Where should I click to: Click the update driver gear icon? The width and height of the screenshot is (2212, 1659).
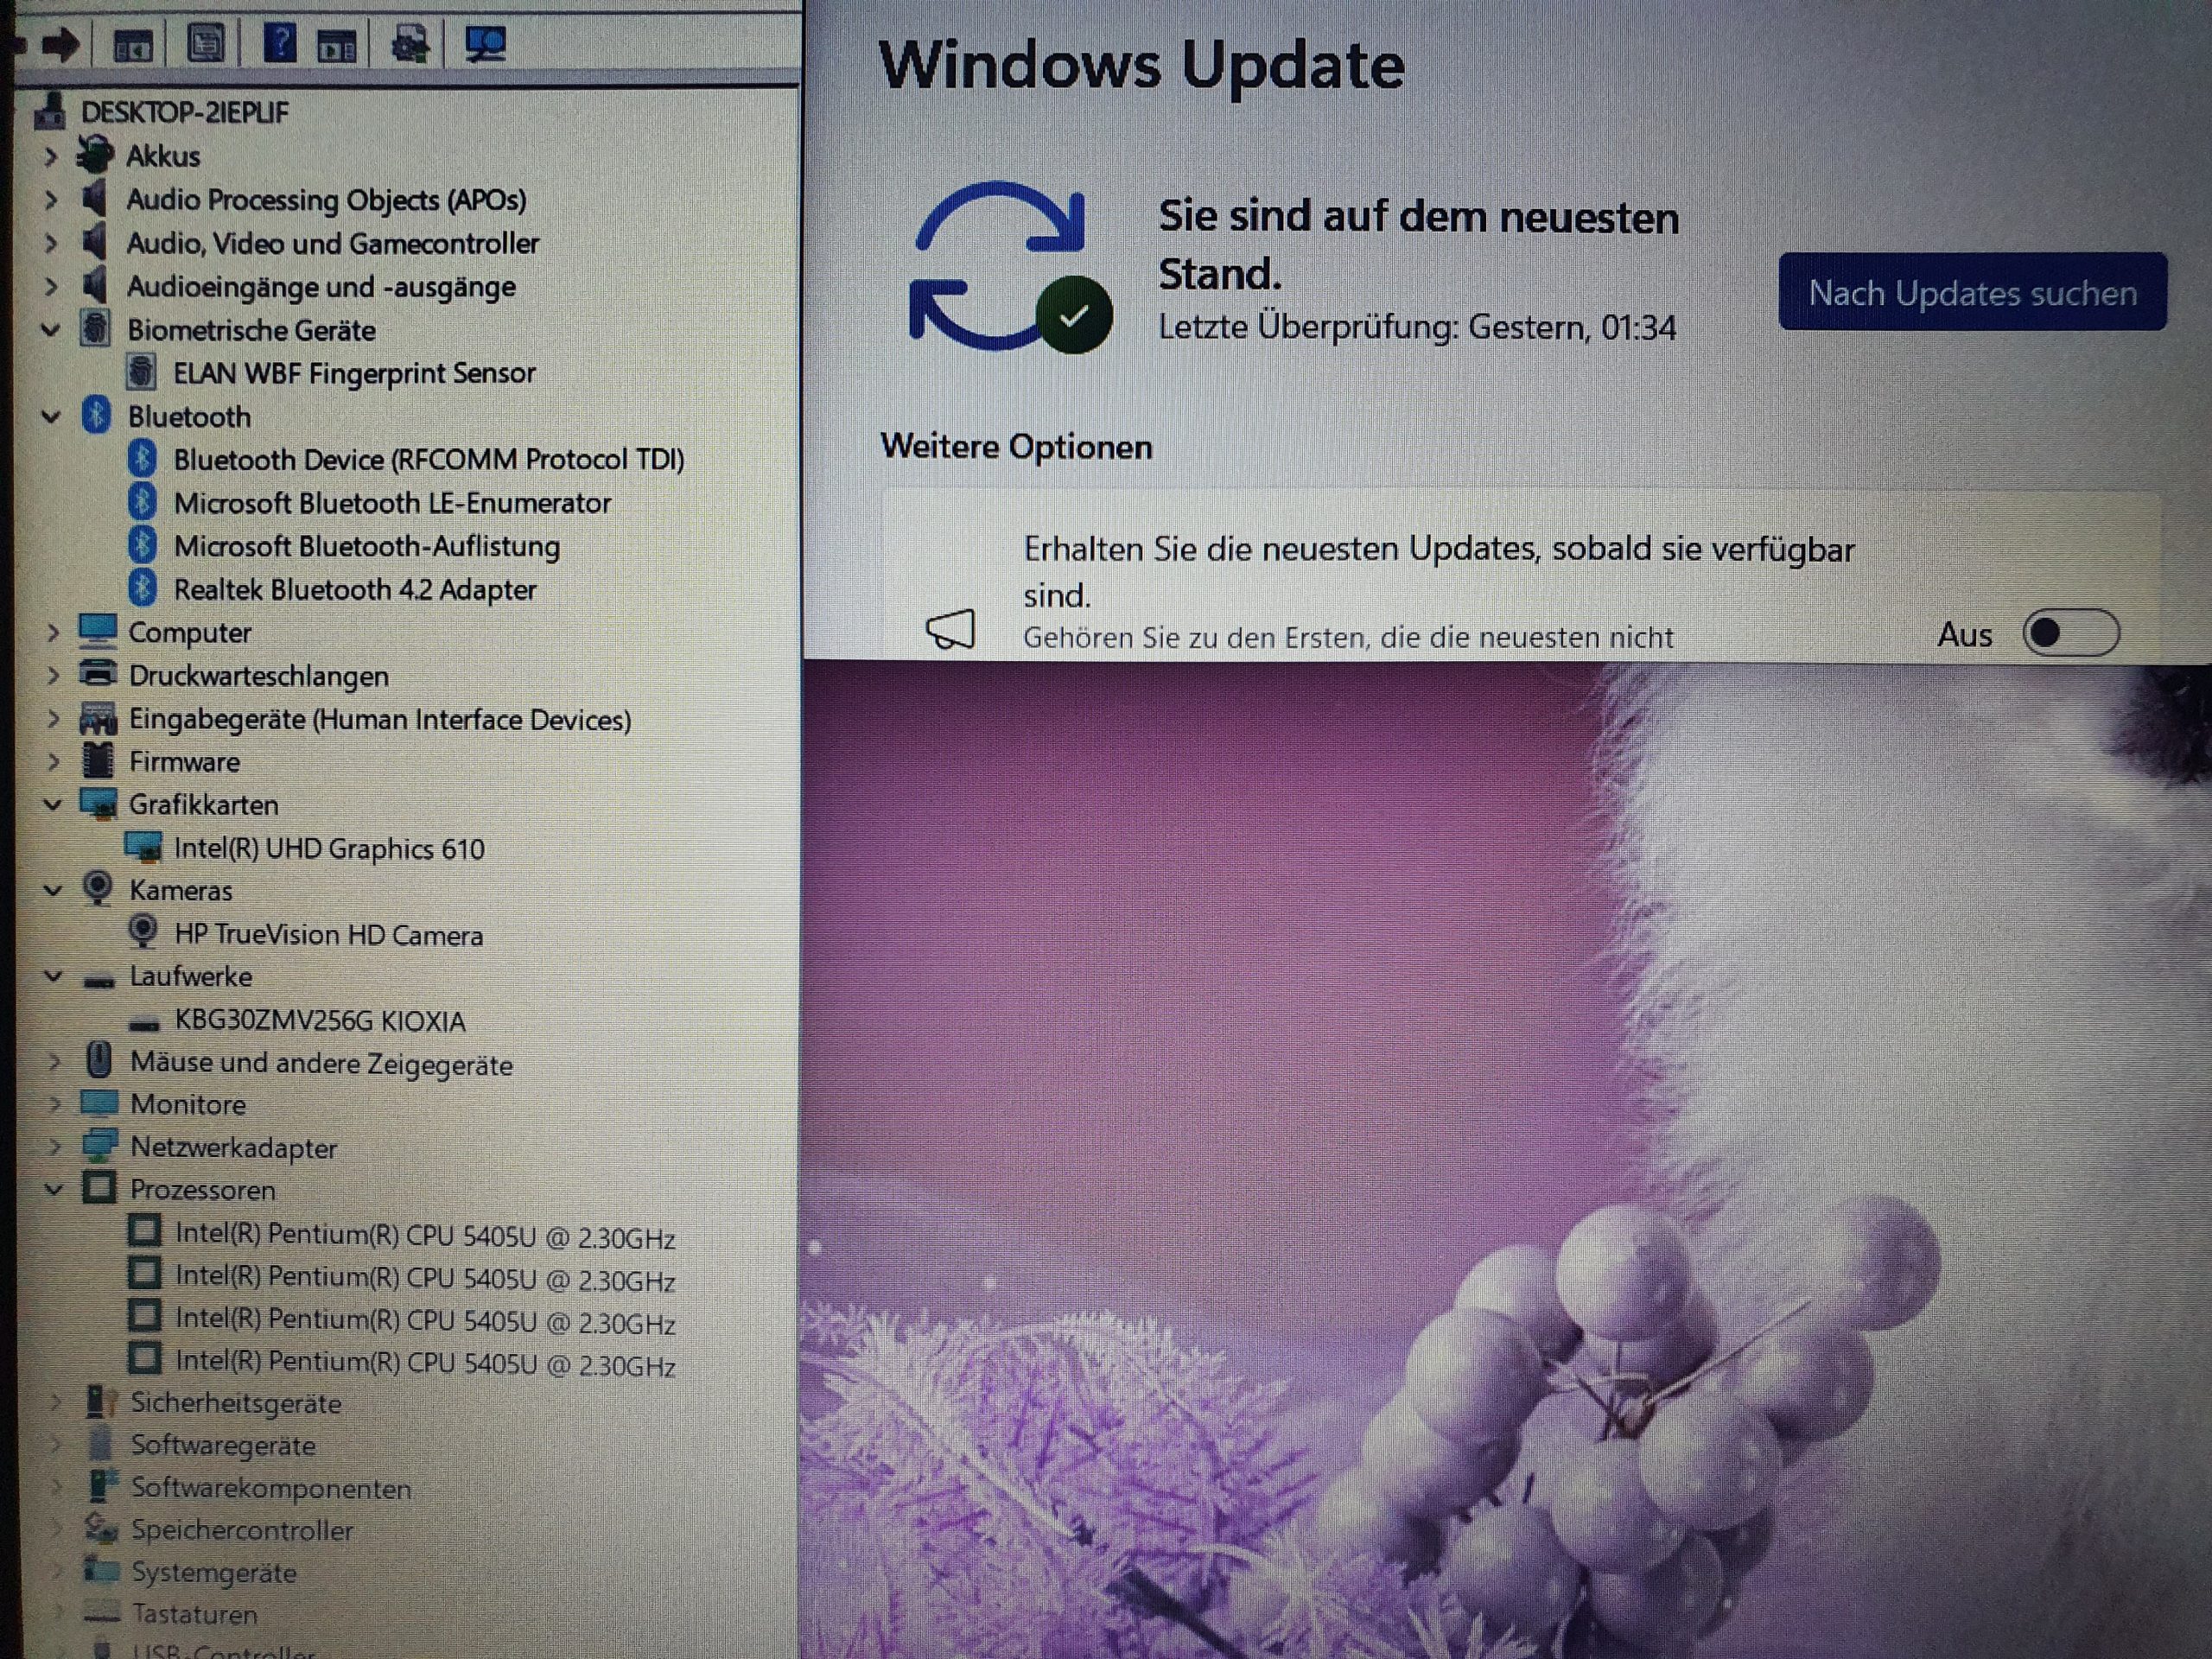pyautogui.click(x=409, y=44)
